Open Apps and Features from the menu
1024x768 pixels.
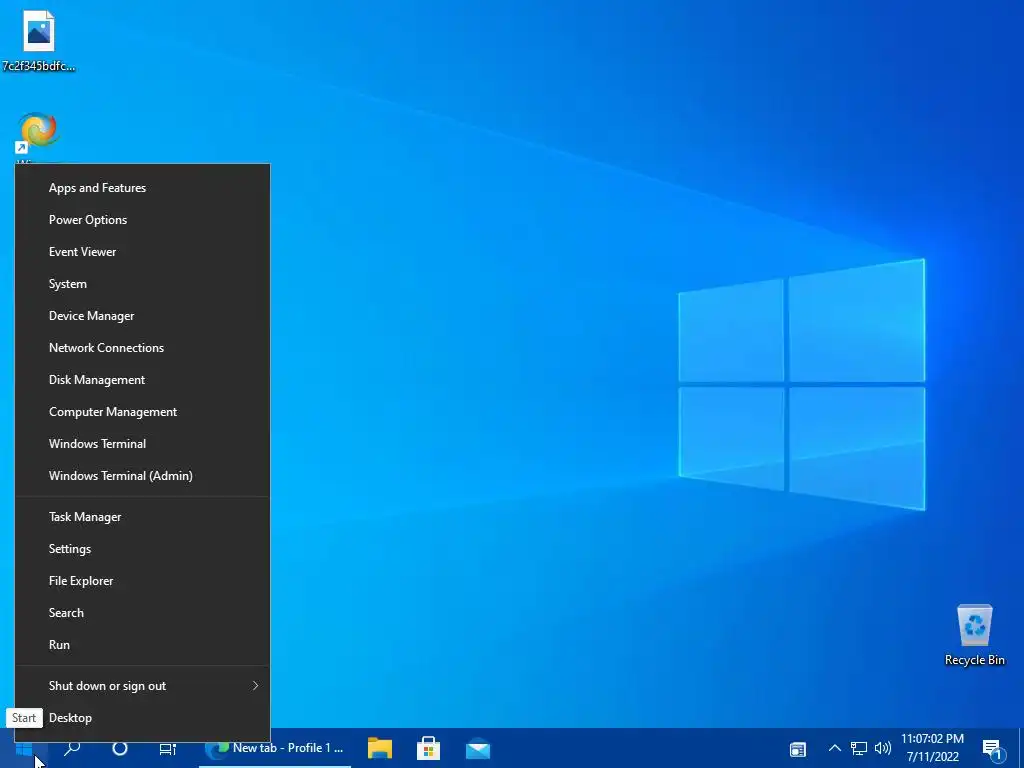pyautogui.click(x=142, y=188)
